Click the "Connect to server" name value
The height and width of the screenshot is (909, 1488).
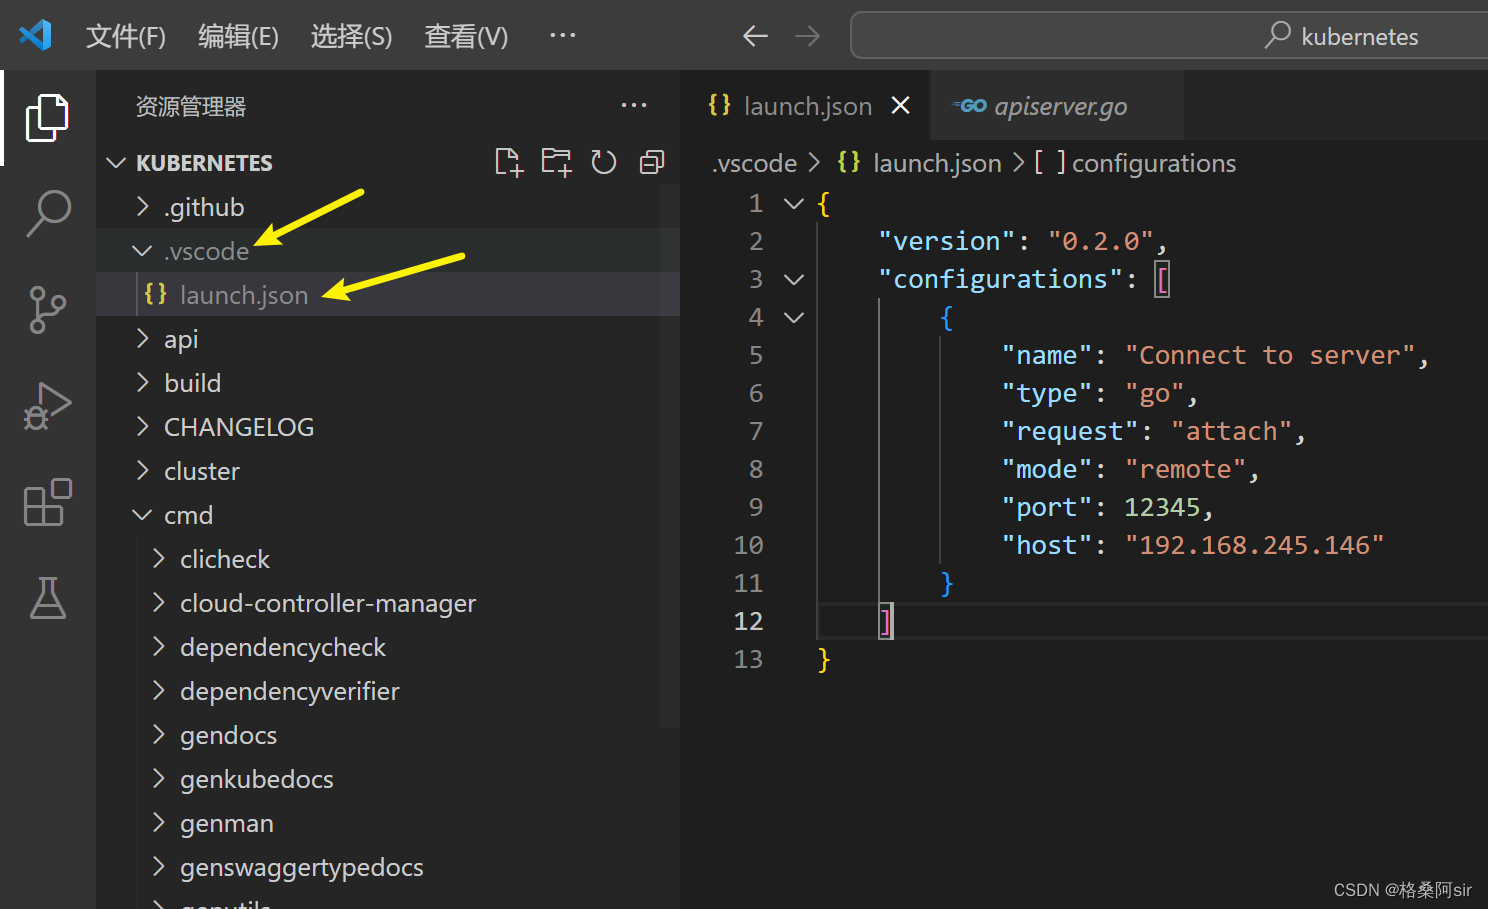click(x=1270, y=355)
